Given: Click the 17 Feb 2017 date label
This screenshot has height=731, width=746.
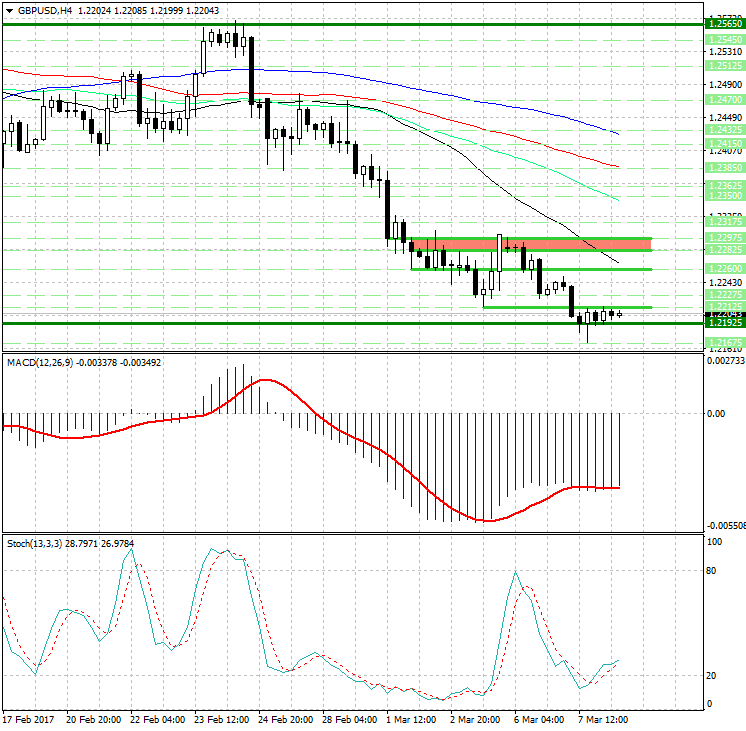Looking at the screenshot, I should [x=28, y=720].
